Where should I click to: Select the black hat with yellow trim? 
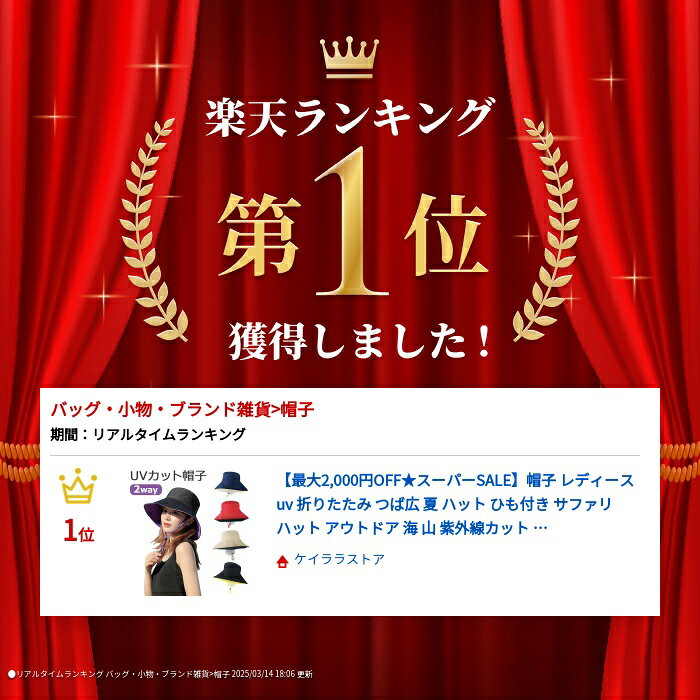coord(230,574)
